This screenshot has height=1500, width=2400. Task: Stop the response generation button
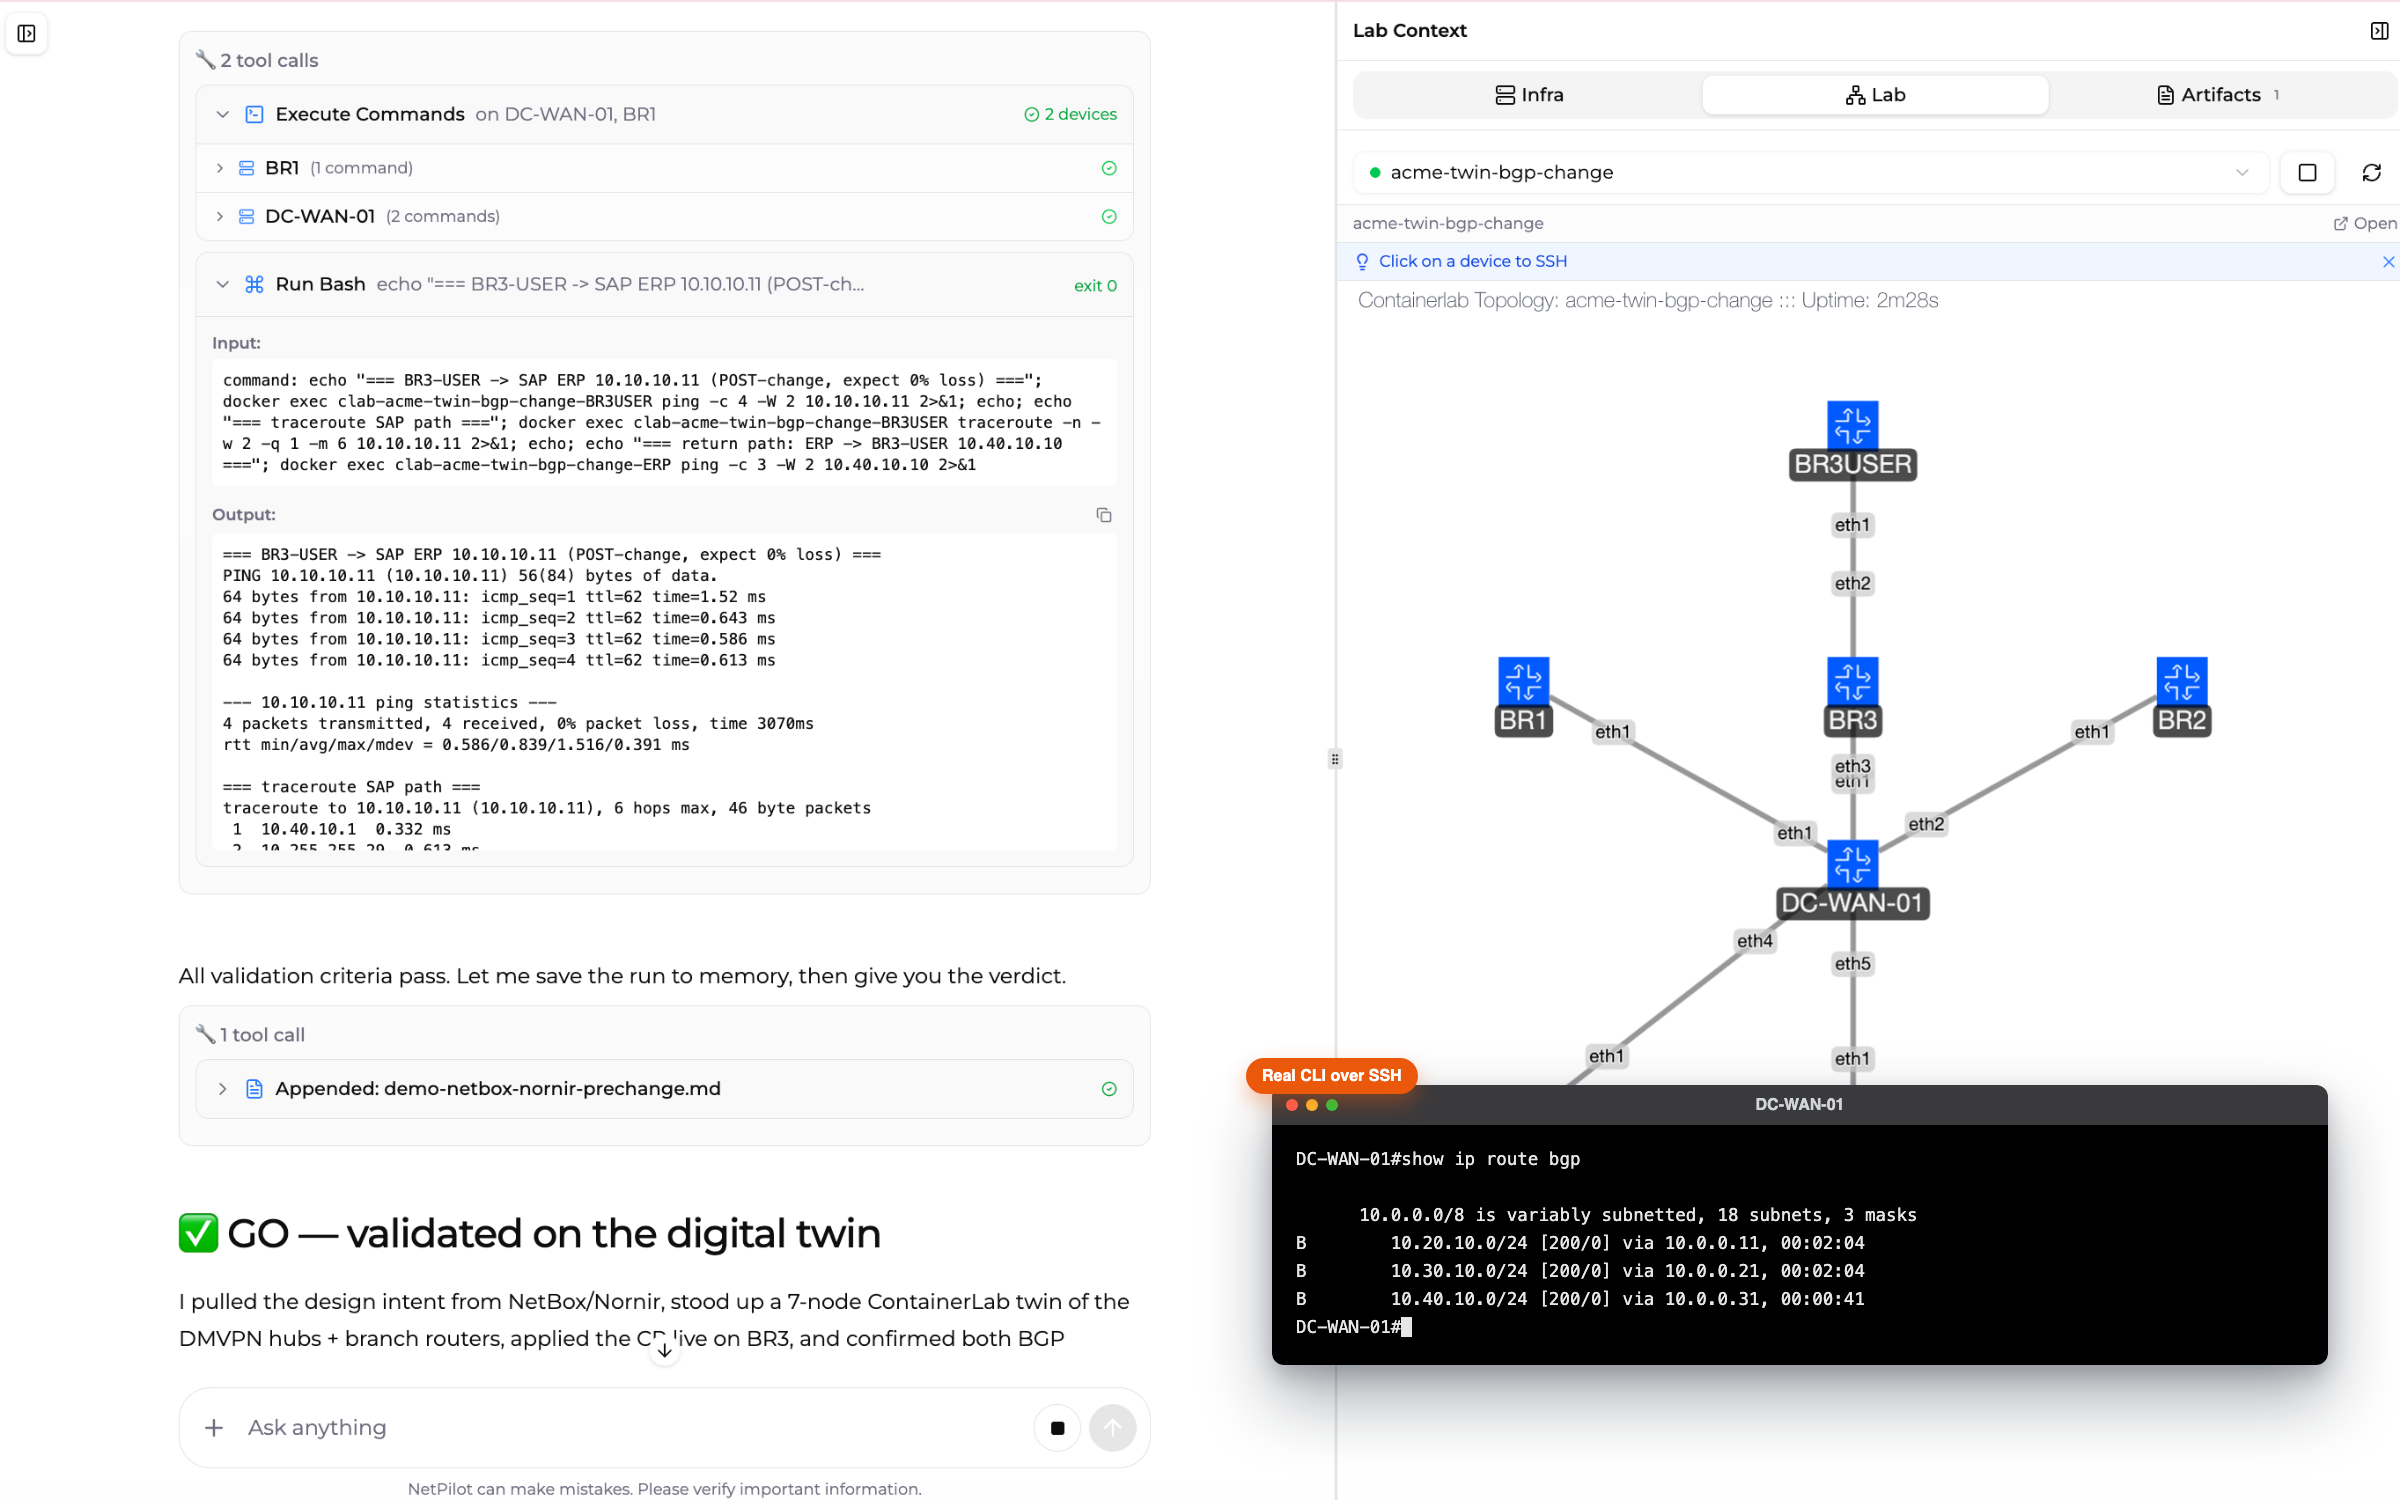1057,1428
